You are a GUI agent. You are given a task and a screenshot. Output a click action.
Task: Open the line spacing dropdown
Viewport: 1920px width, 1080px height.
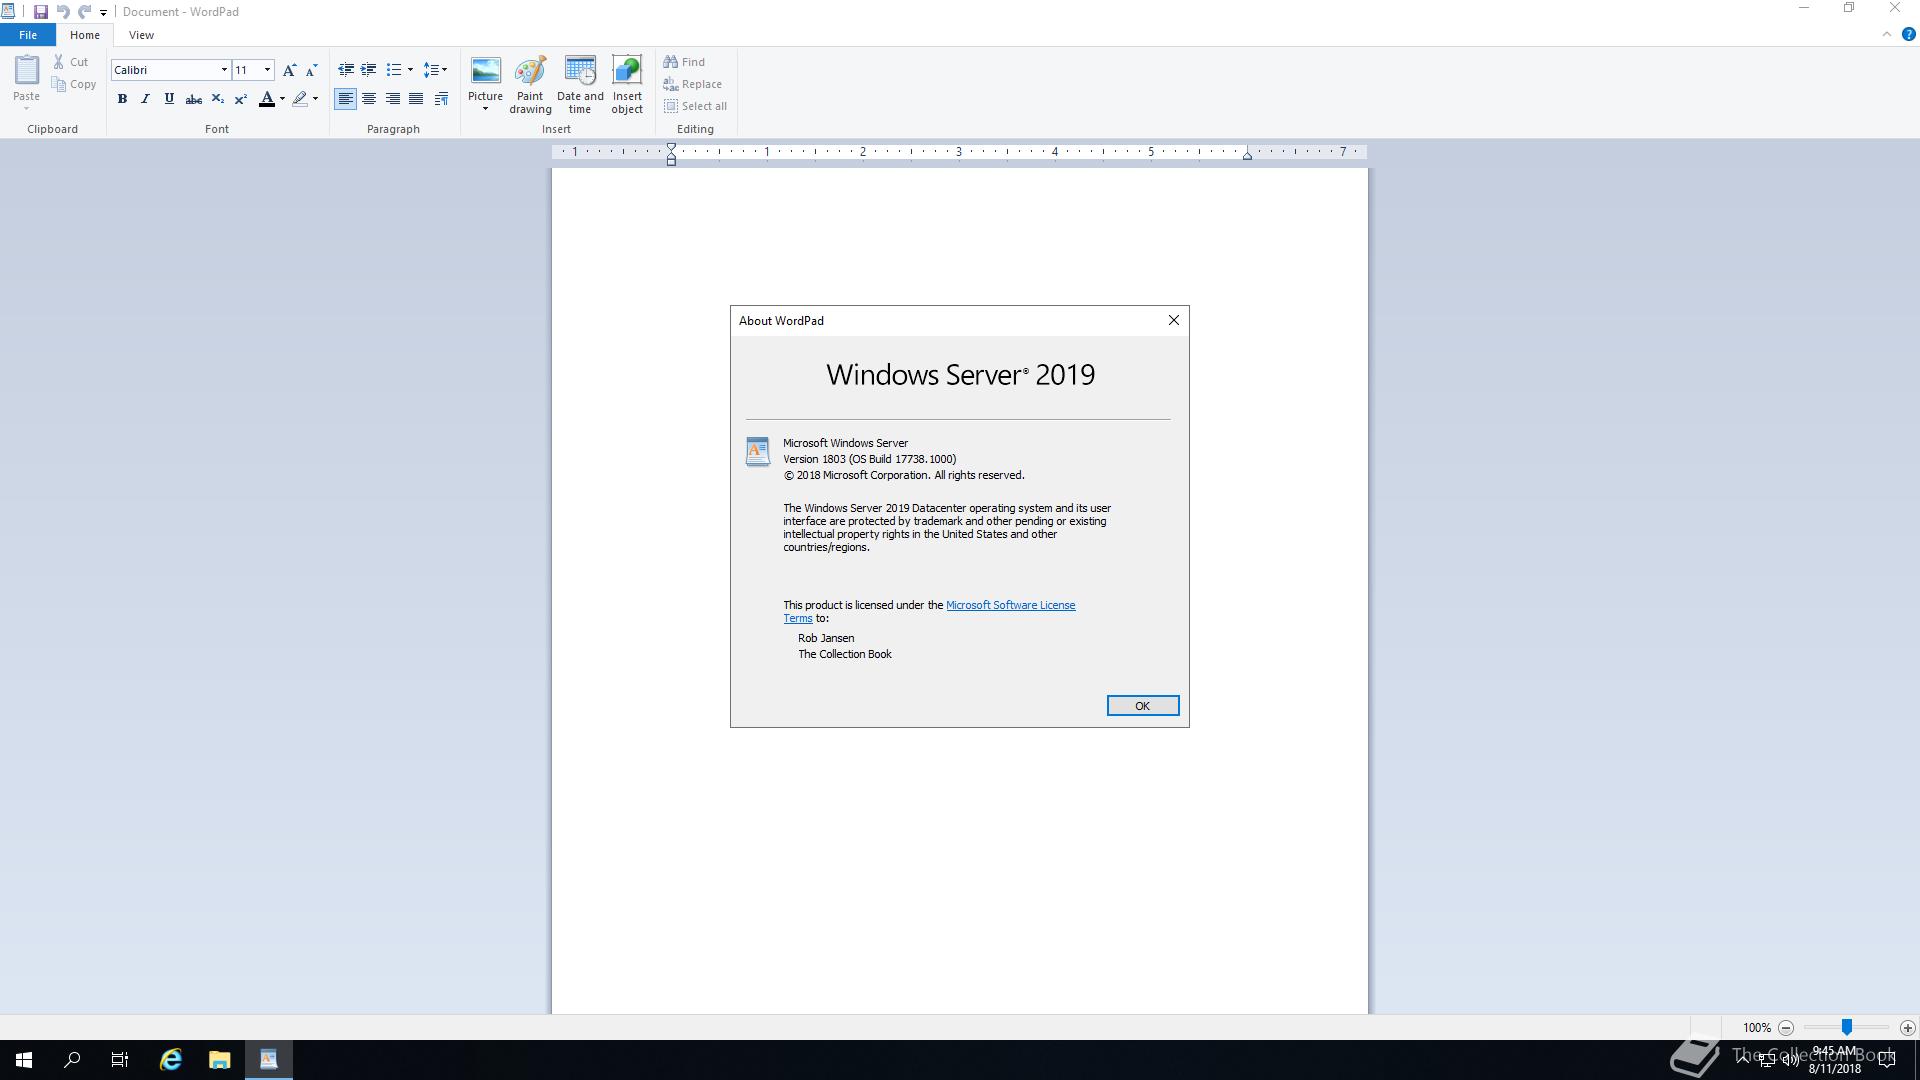[x=435, y=70]
